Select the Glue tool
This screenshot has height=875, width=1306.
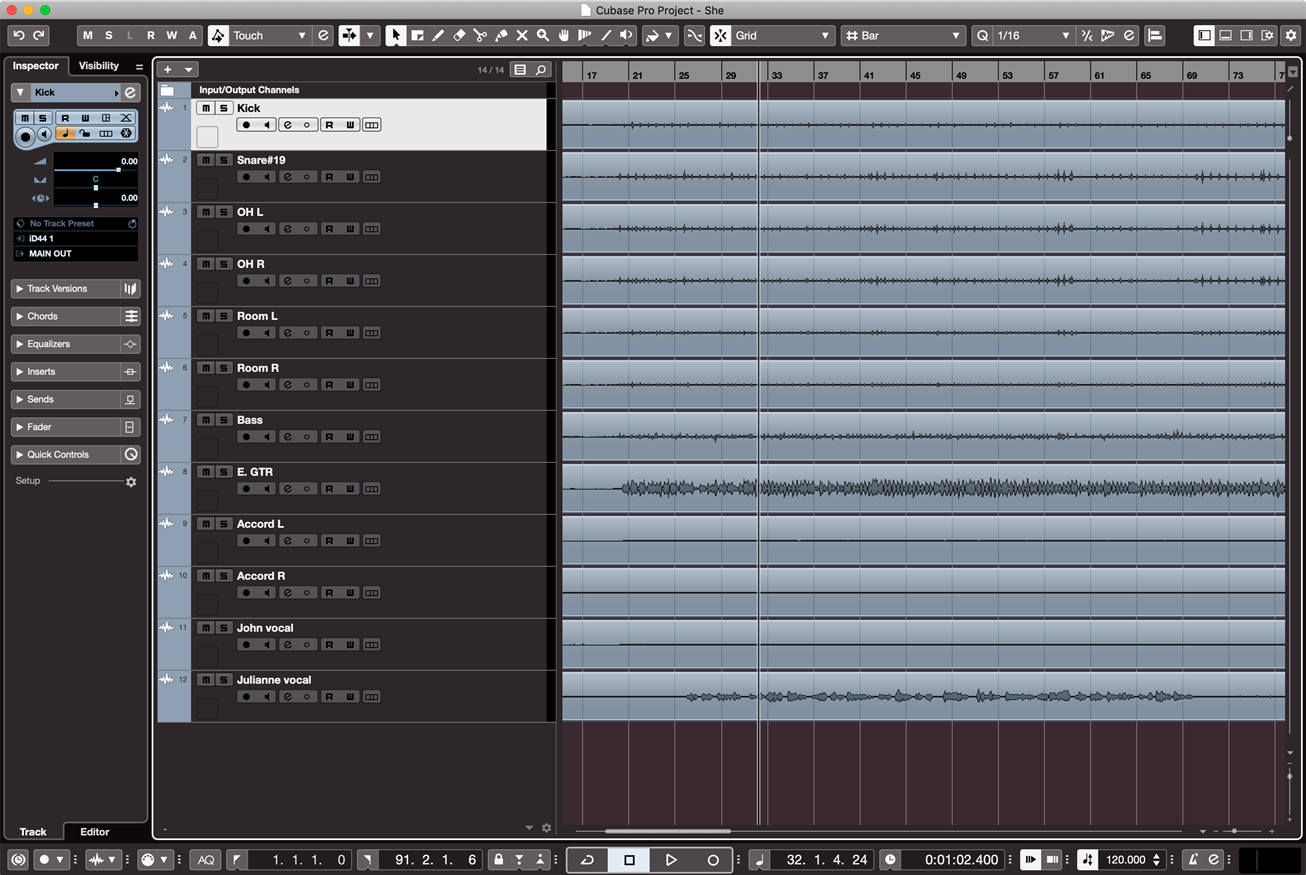pos(501,35)
